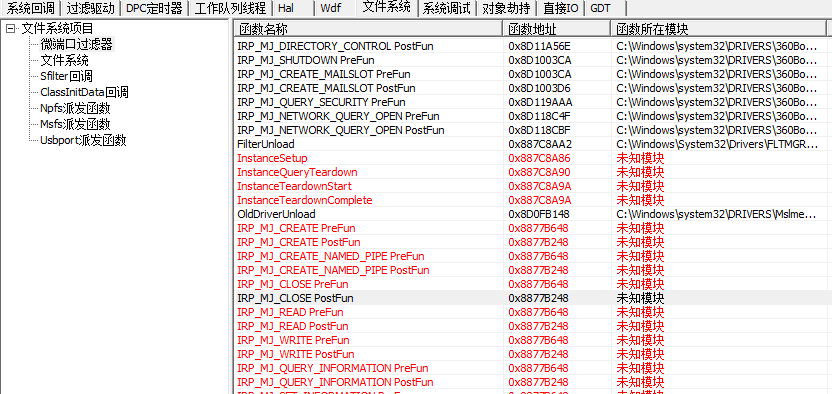Screen dimensions: 832x394
Task: Sort by 函数地址 column header
Action: 556,29
